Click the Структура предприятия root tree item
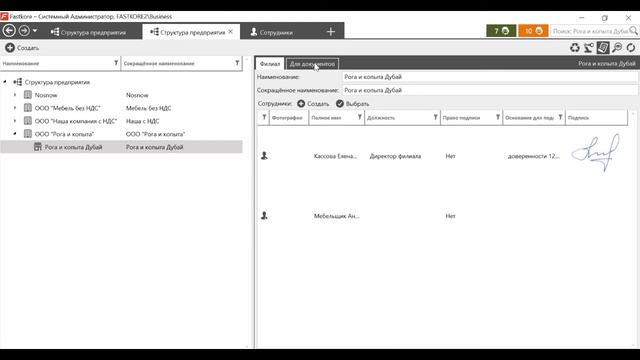The image size is (640, 360). [57, 82]
